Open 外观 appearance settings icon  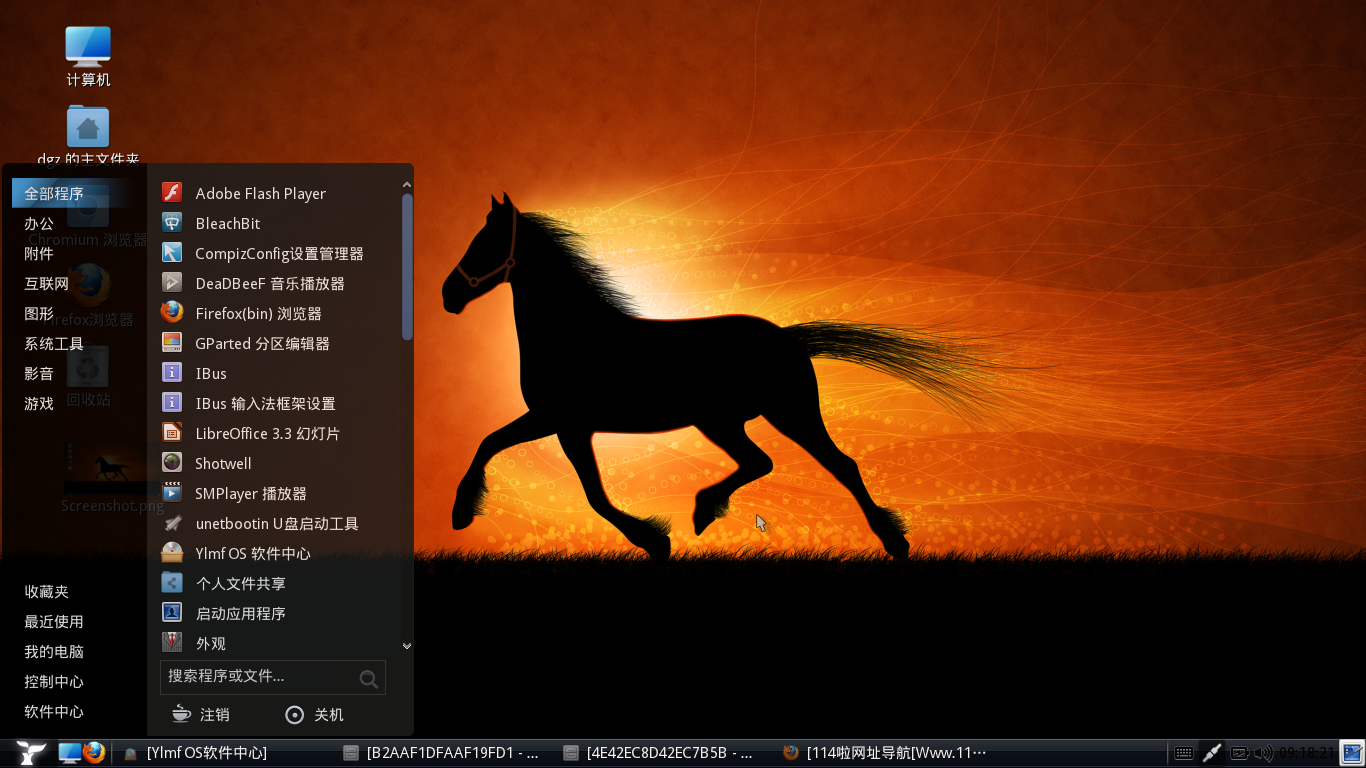(172, 643)
